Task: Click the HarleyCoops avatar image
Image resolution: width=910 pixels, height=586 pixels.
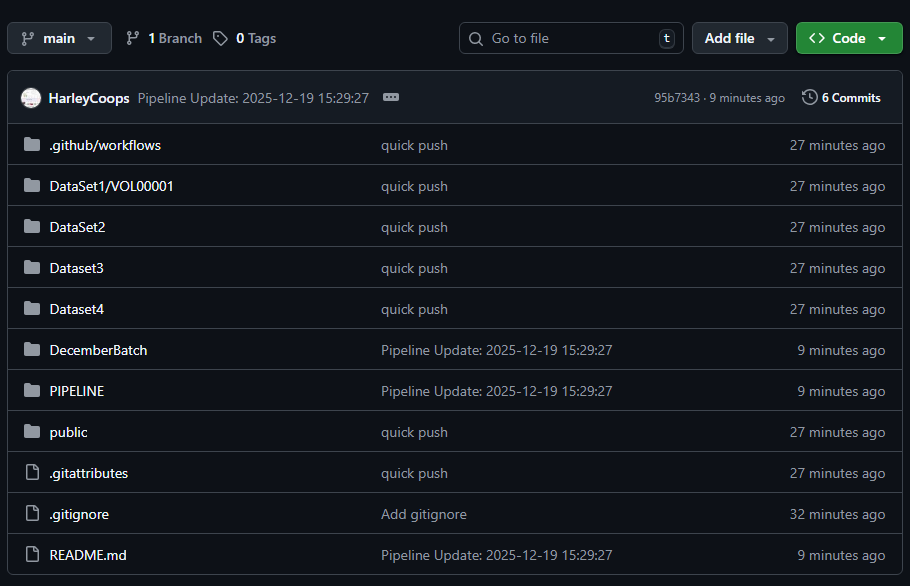Action: [31, 98]
